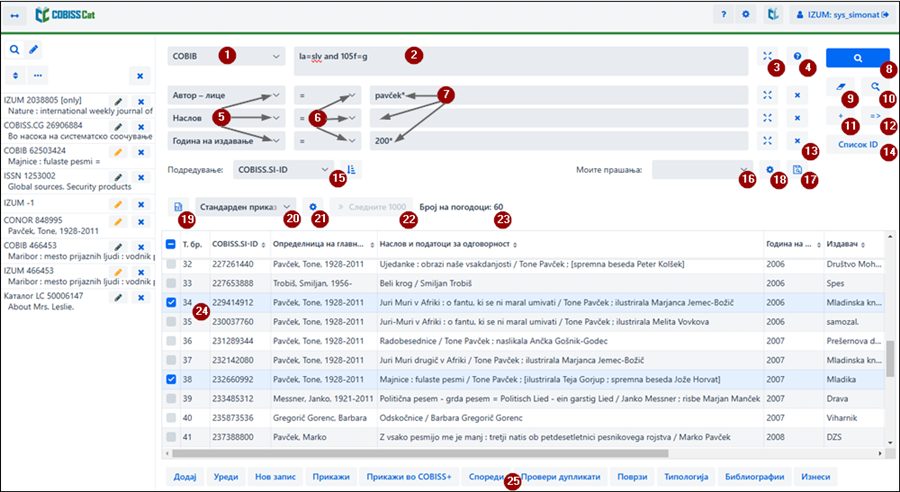Image resolution: width=900 pixels, height=492 pixels.
Task: Click the Провери дупликати button
Action: pyautogui.click(x=560, y=476)
